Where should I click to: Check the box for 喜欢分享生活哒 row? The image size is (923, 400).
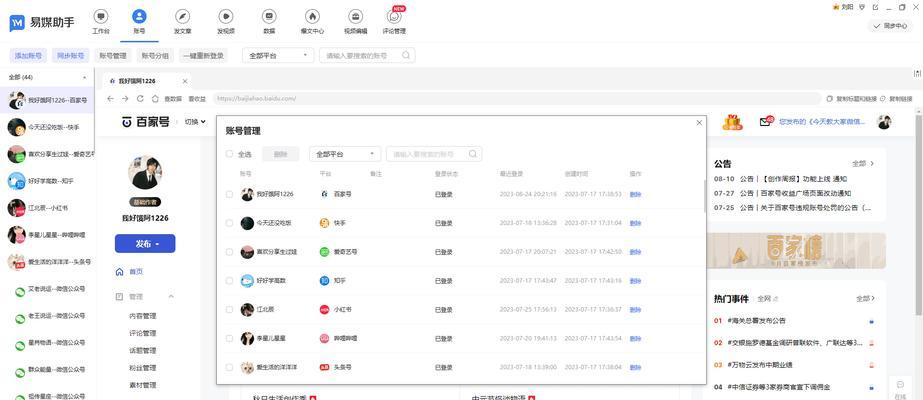point(230,252)
